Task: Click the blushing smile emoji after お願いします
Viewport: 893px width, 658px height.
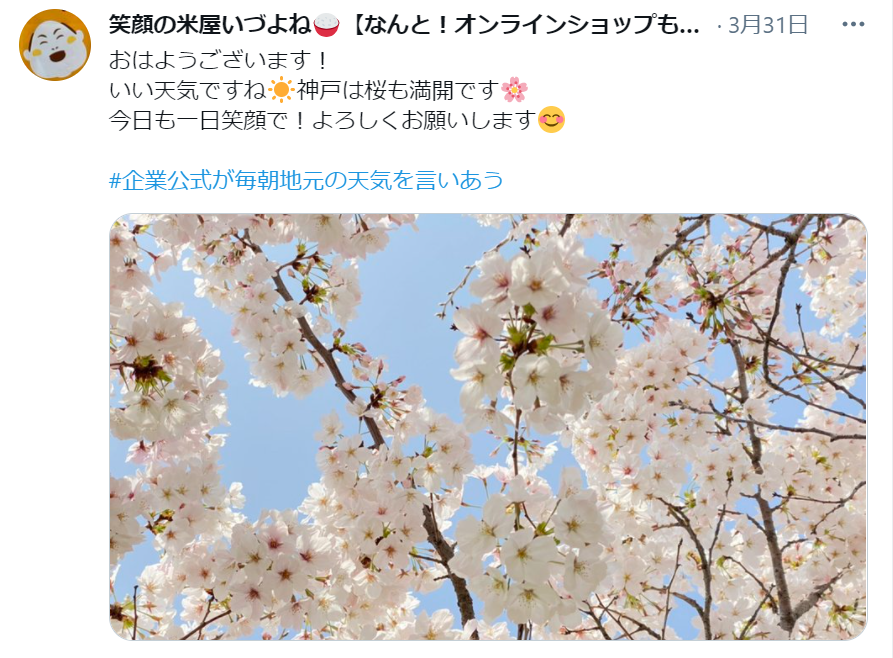Action: click(x=551, y=120)
